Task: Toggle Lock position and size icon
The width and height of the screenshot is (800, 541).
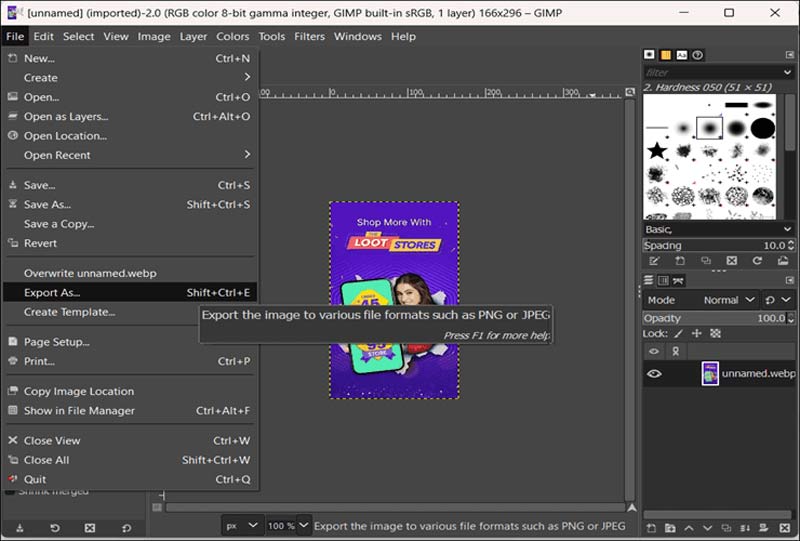Action: coord(696,334)
